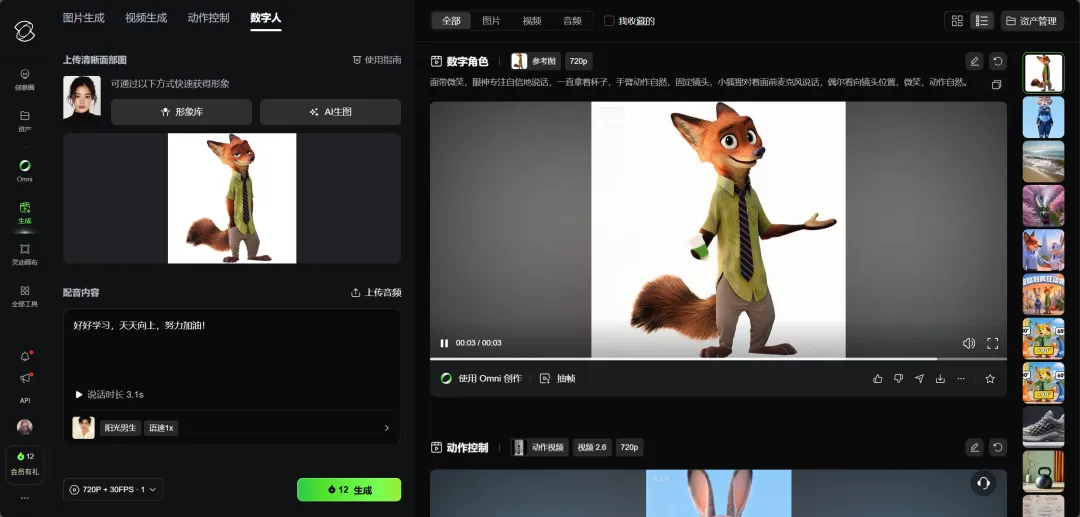Click the 动作视频 tag
Screen dimensions: 1080x517
tap(540, 447)
